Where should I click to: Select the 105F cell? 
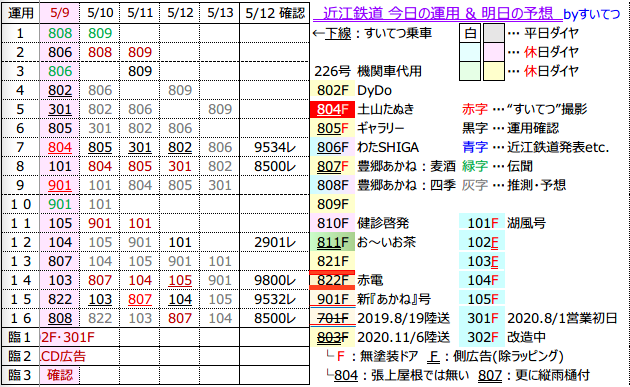click(482, 299)
